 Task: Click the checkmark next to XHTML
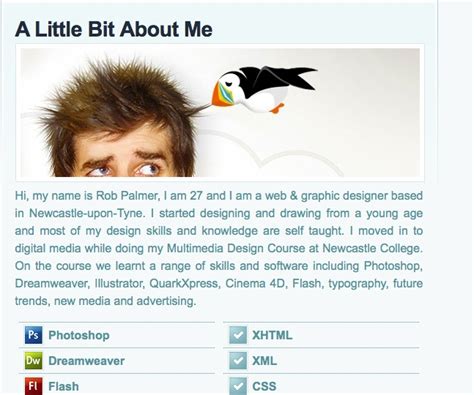tap(238, 335)
